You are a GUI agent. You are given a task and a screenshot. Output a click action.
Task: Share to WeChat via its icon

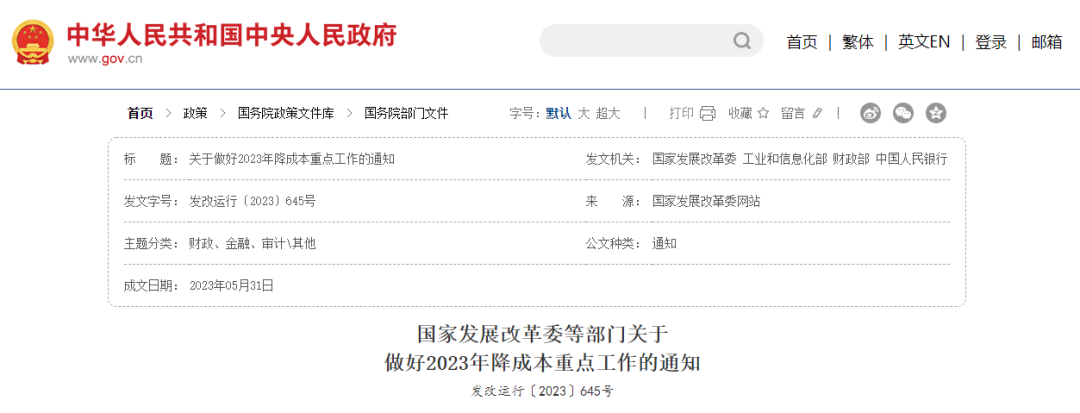pos(903,113)
